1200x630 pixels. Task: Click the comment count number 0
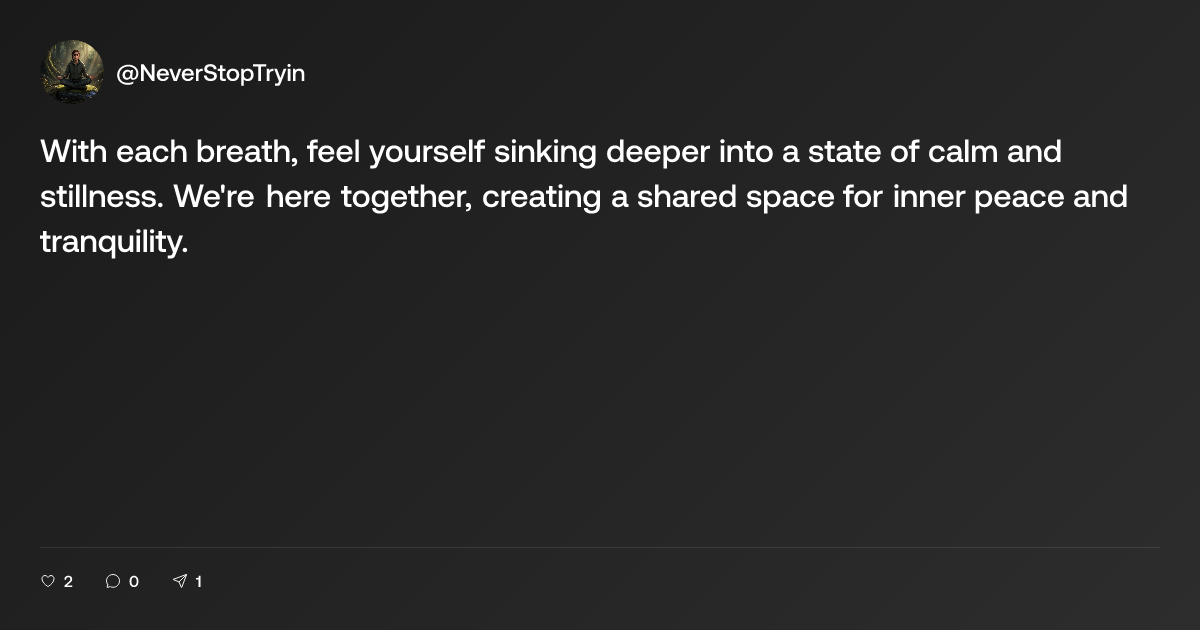[x=134, y=581]
